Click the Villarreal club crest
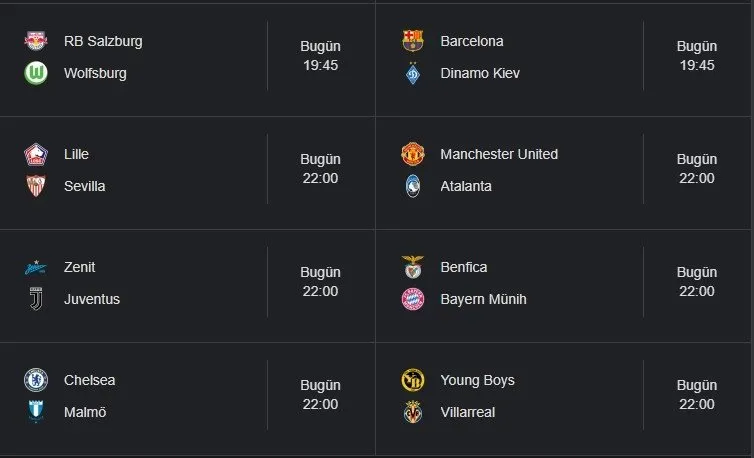Viewport: 754px width, 458px height. [412, 412]
